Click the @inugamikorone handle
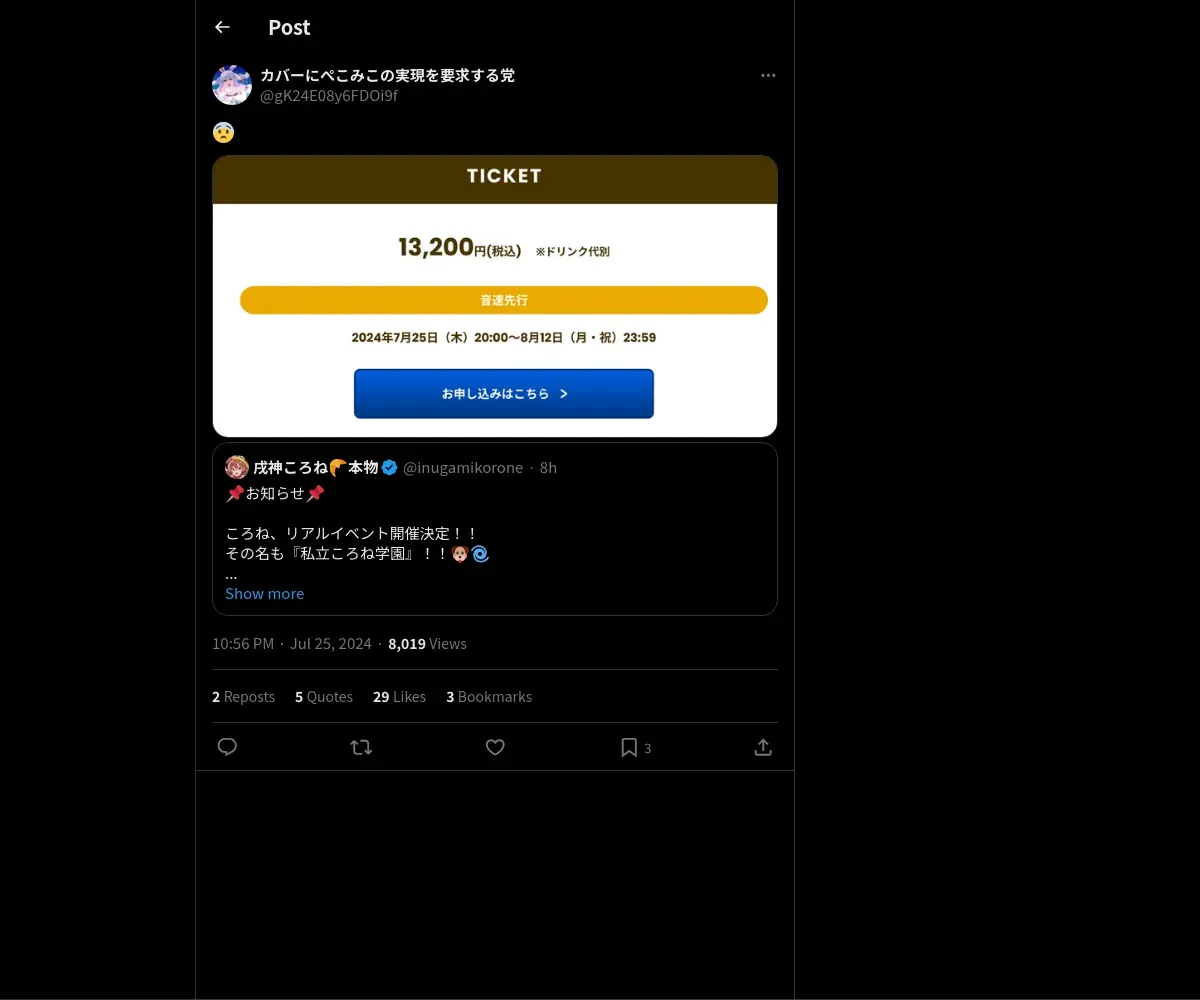This screenshot has width=1200, height=1000. click(463, 468)
